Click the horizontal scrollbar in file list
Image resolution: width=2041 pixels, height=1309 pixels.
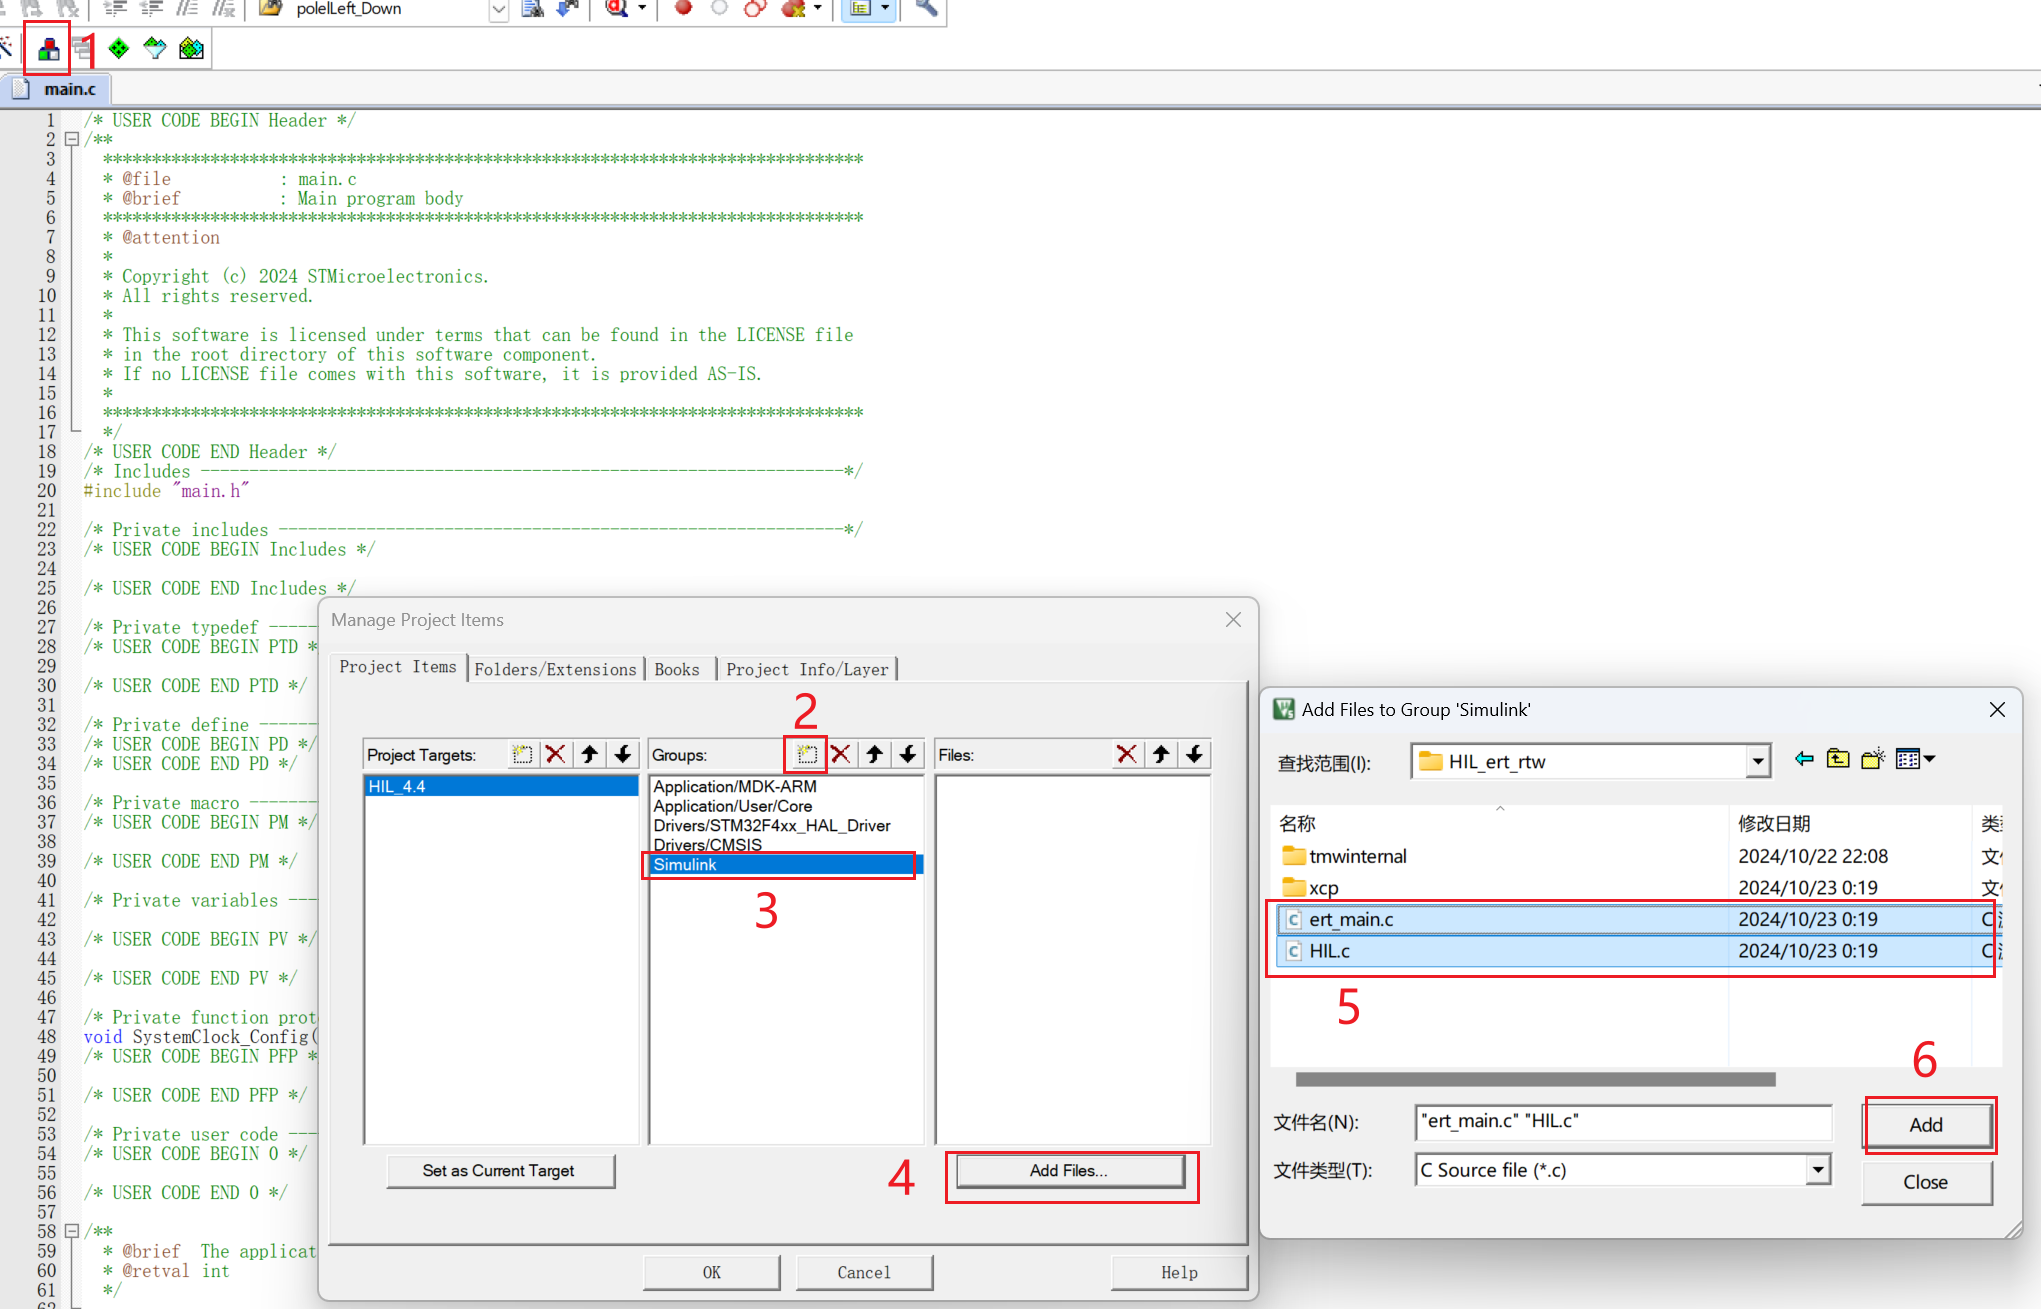pyautogui.click(x=1535, y=1079)
